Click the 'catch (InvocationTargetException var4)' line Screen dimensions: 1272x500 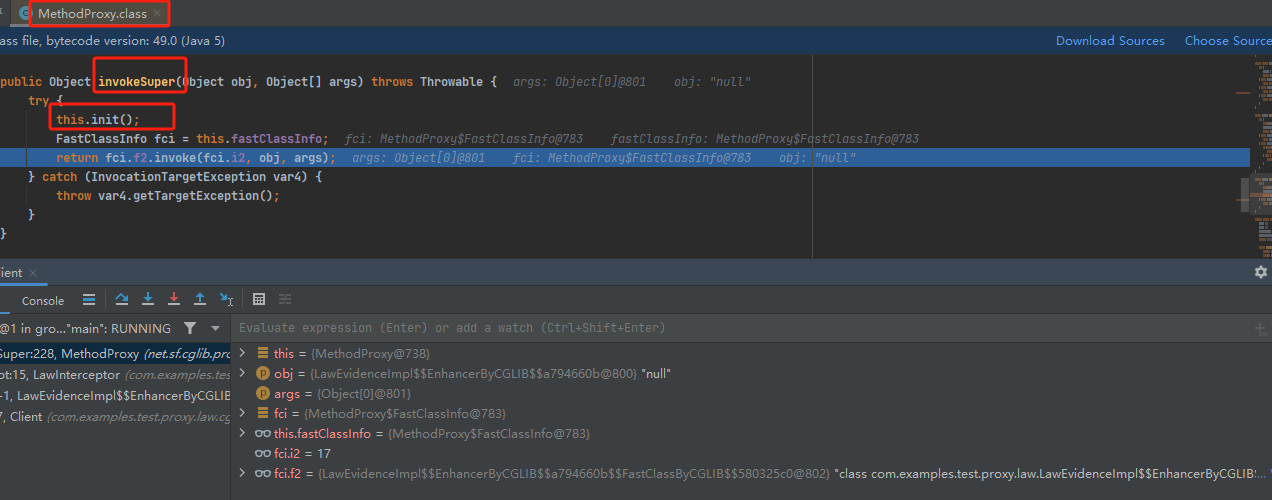click(x=175, y=177)
